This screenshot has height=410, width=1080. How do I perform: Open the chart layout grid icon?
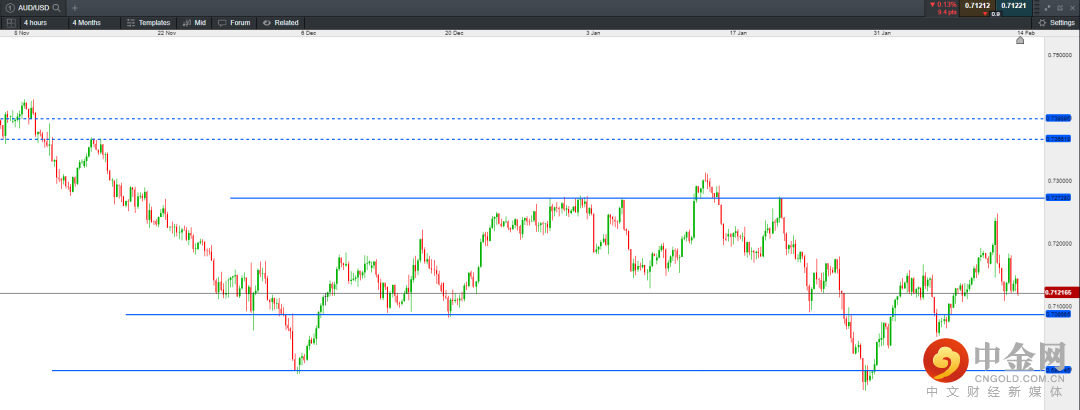point(10,22)
